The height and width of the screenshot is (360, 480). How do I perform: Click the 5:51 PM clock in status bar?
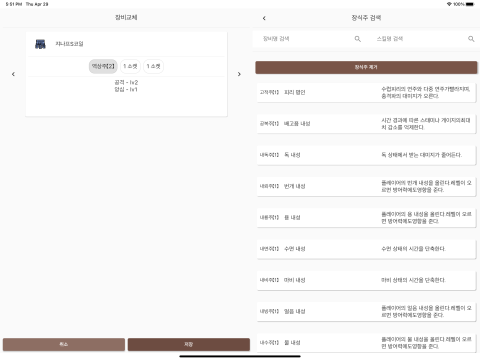click(x=14, y=4)
